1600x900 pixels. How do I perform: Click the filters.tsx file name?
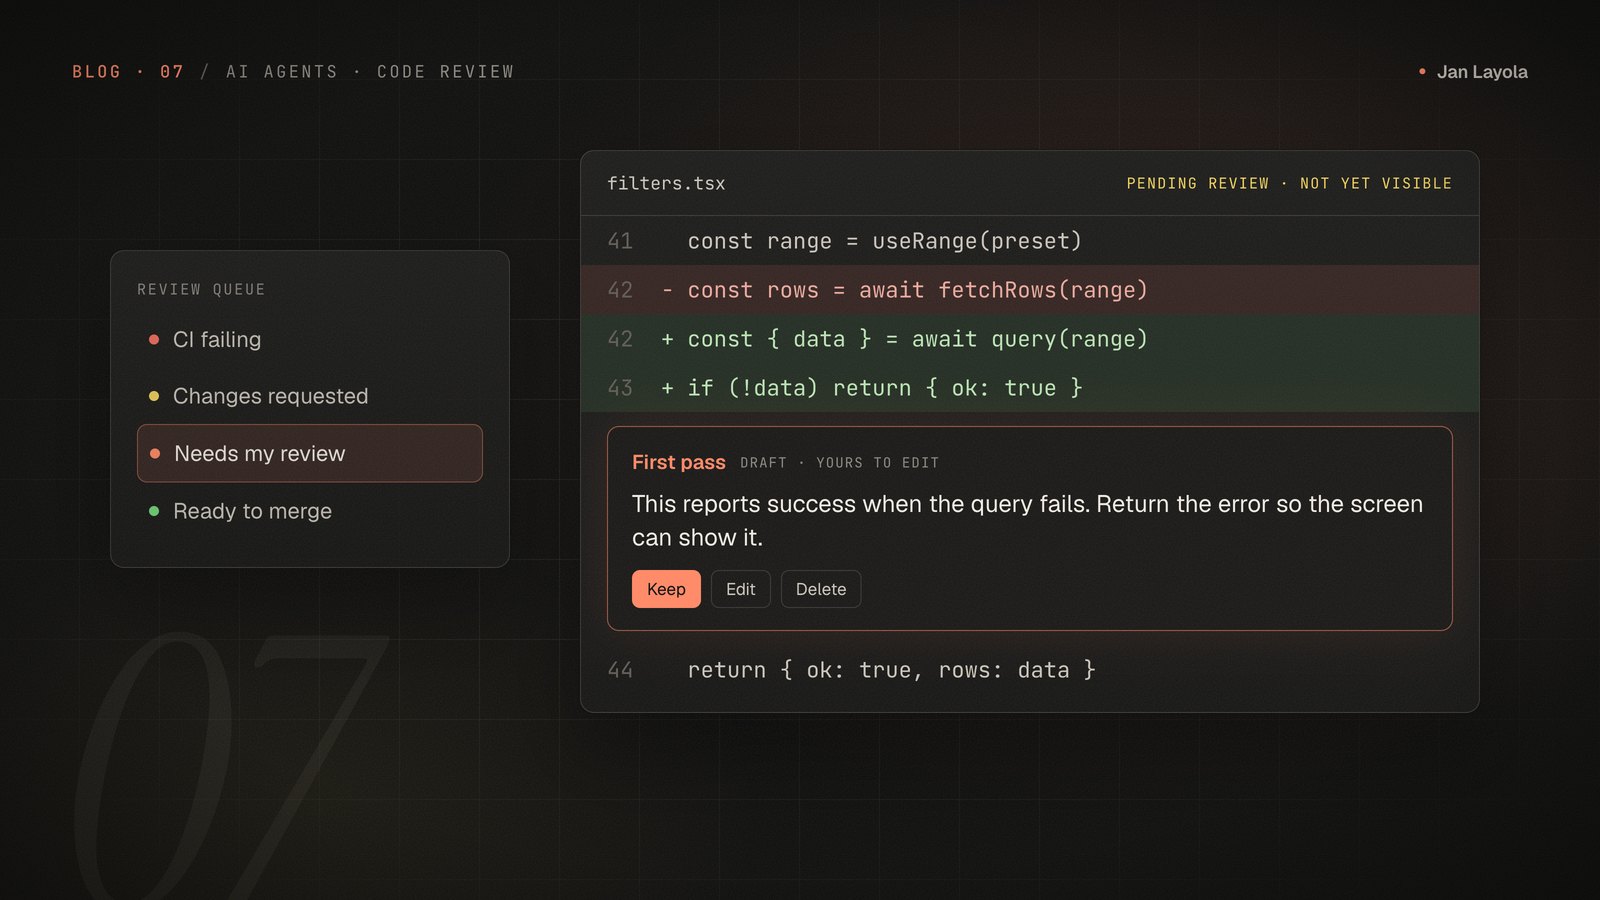click(666, 184)
